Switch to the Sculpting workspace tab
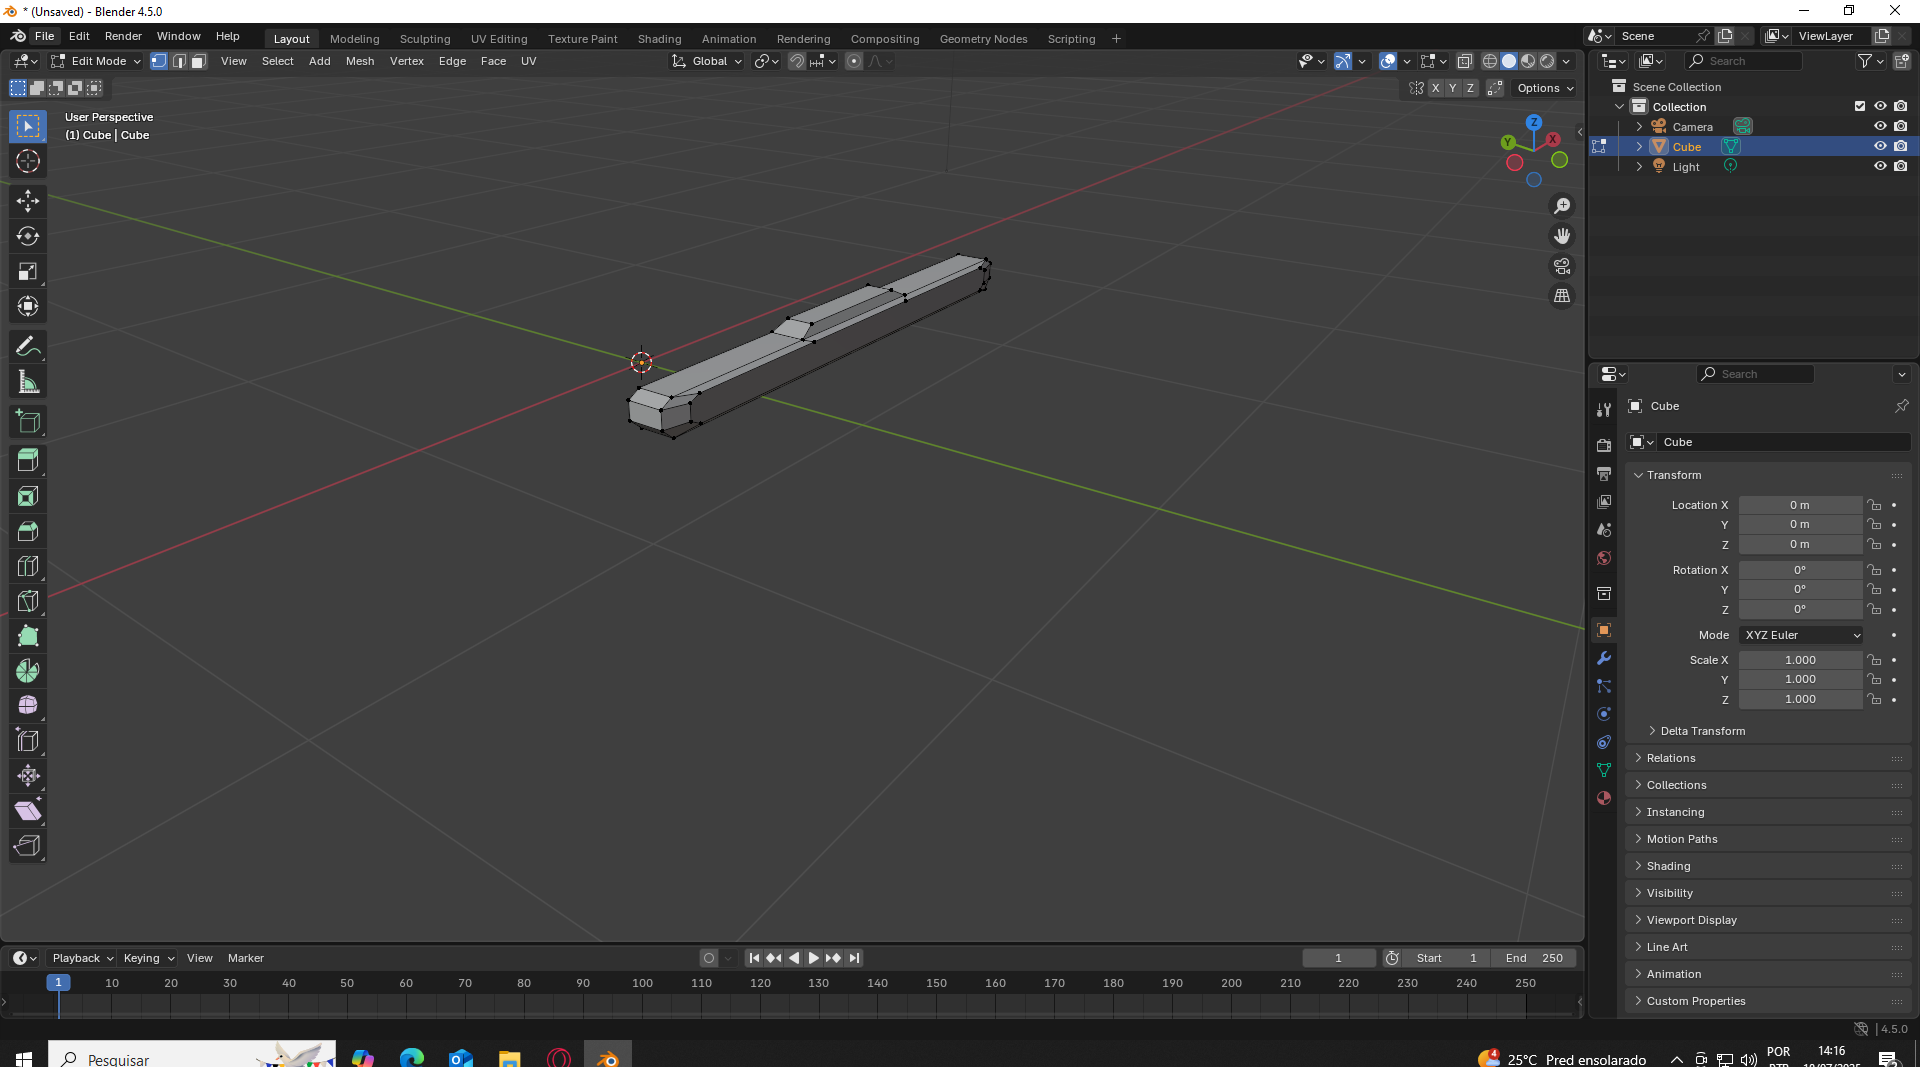The width and height of the screenshot is (1920, 1067). point(425,39)
